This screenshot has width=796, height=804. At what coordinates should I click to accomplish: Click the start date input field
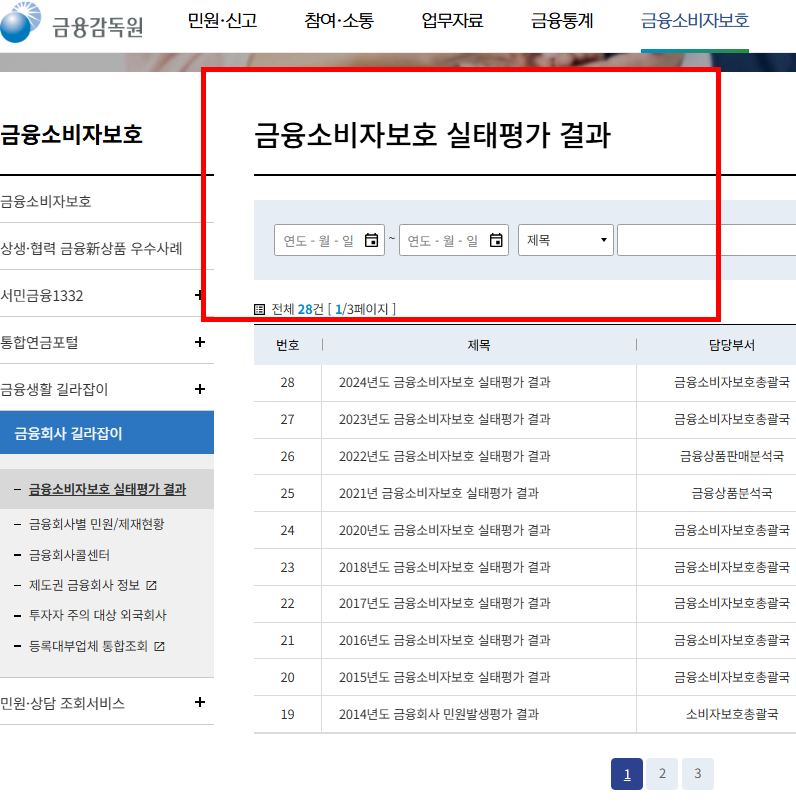tap(329, 240)
